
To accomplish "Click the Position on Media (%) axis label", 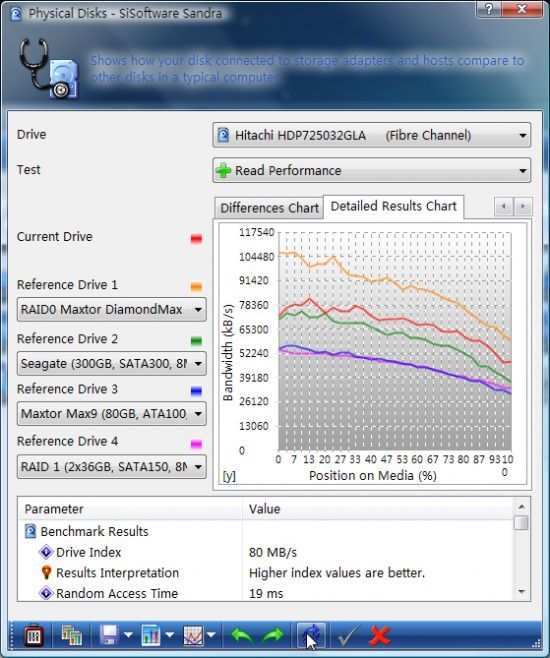I will pos(373,475).
